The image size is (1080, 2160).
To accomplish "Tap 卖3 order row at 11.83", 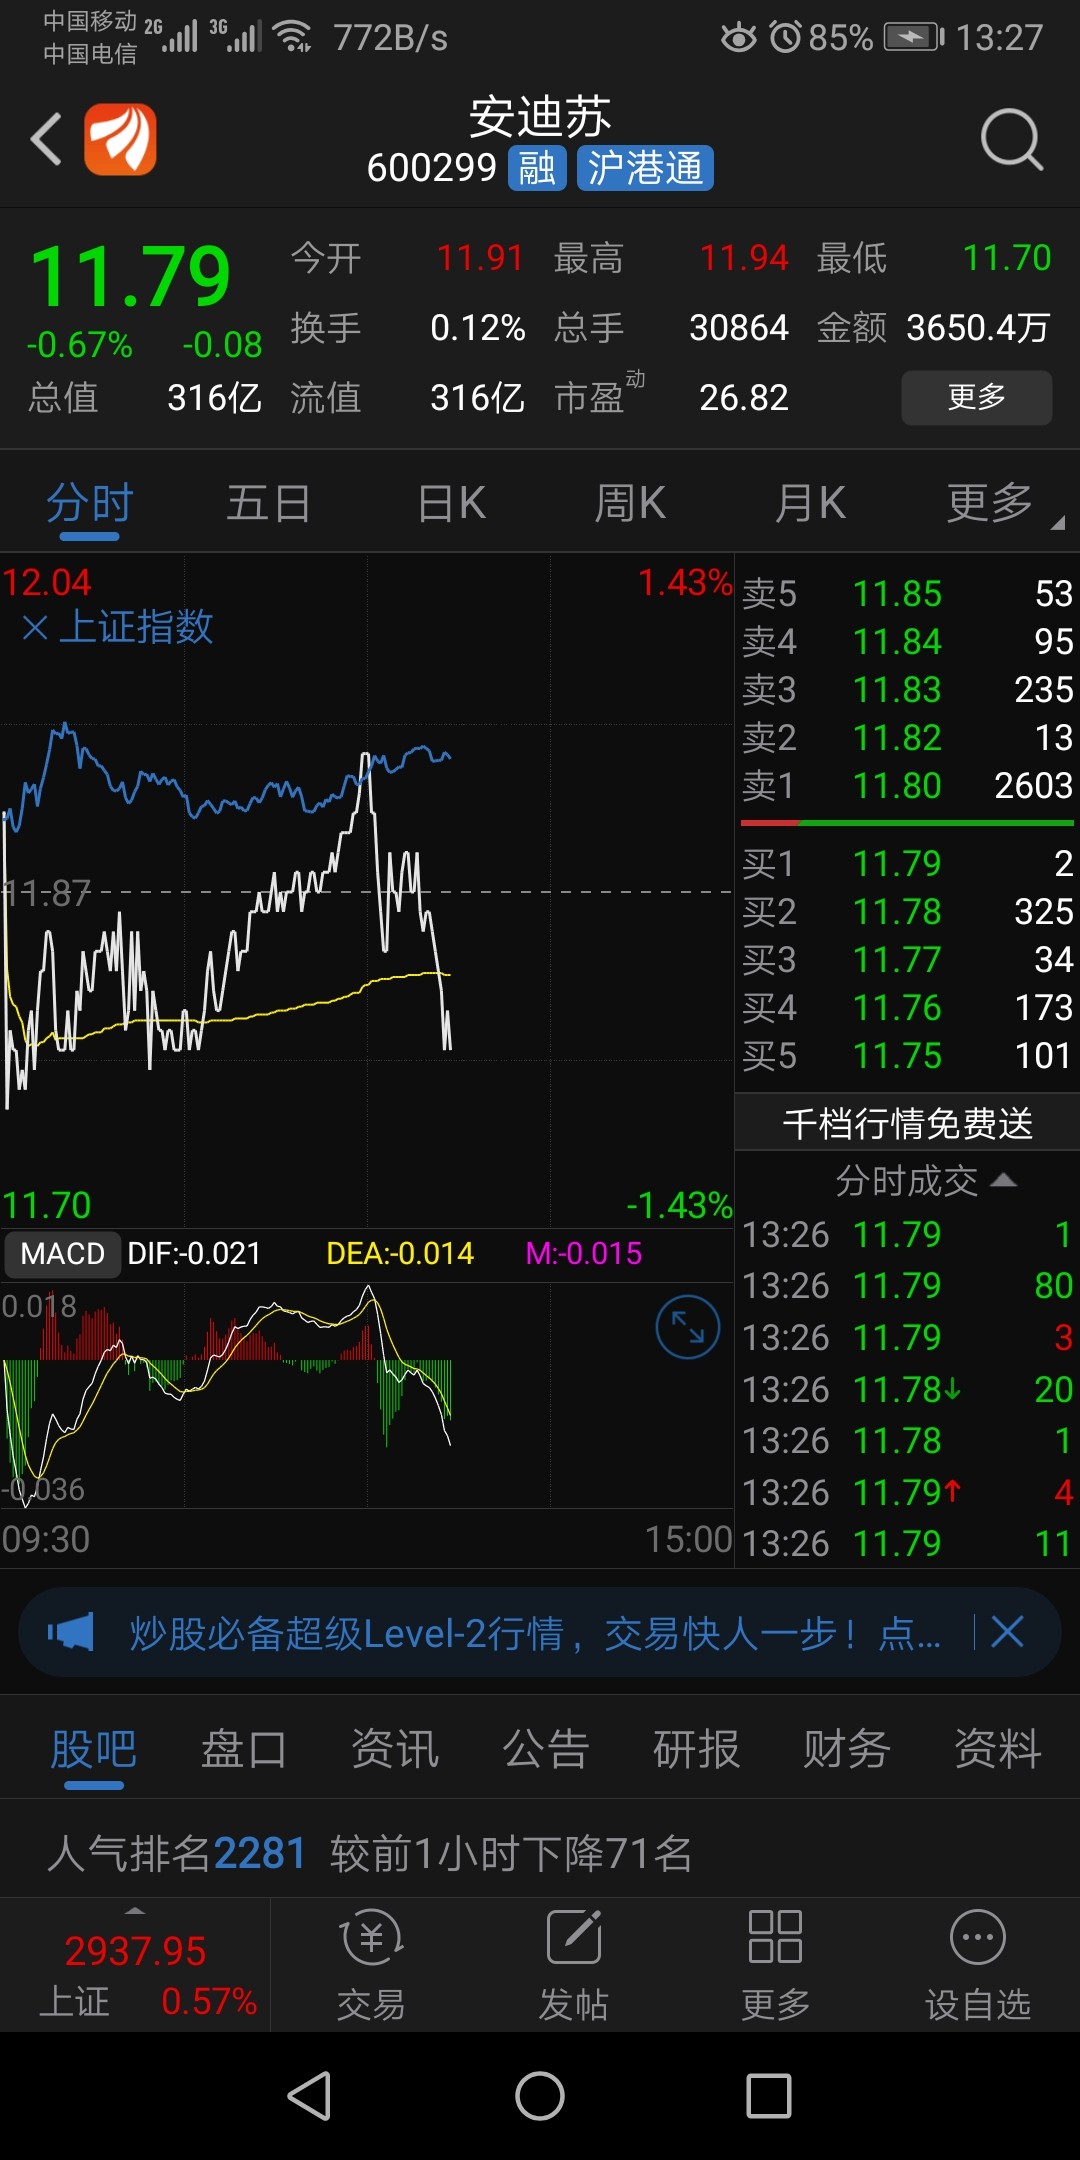I will (908, 689).
